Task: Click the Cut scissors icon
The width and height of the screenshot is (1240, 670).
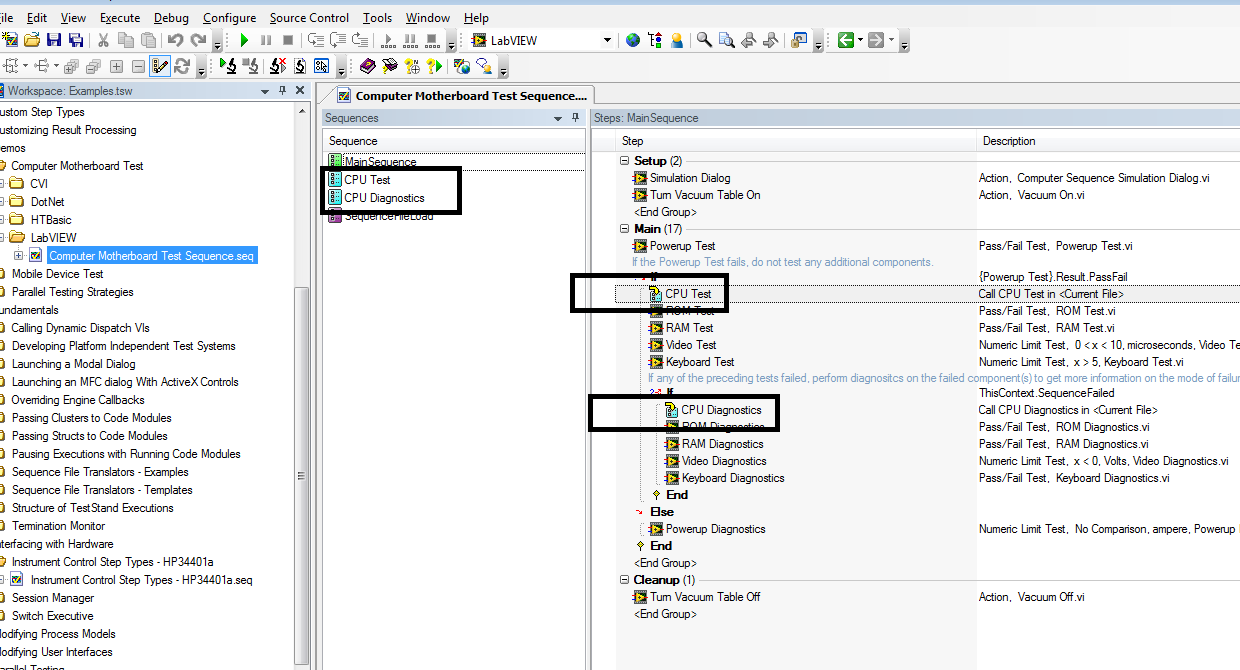Action: 103,40
